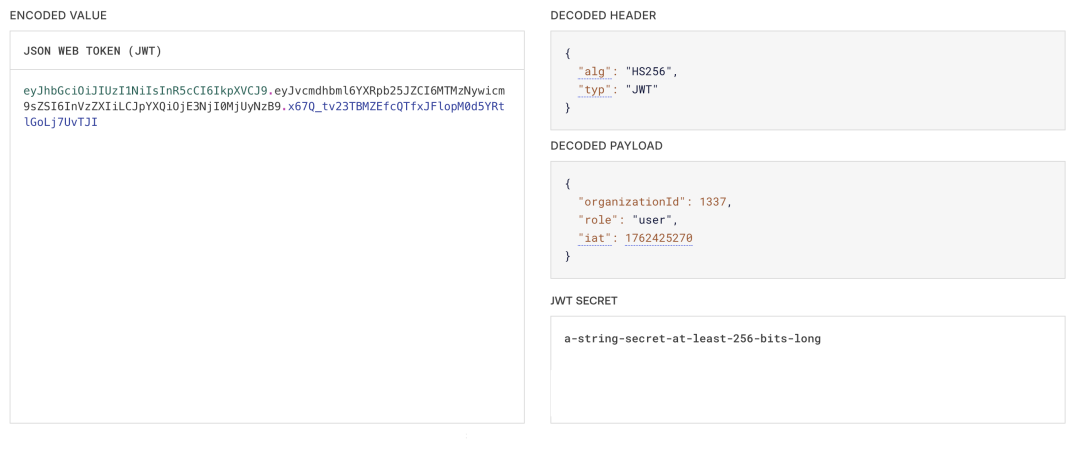The height and width of the screenshot is (461, 1080).
Task: Click the 1762425270 timestamp value
Action: [x=658, y=238]
